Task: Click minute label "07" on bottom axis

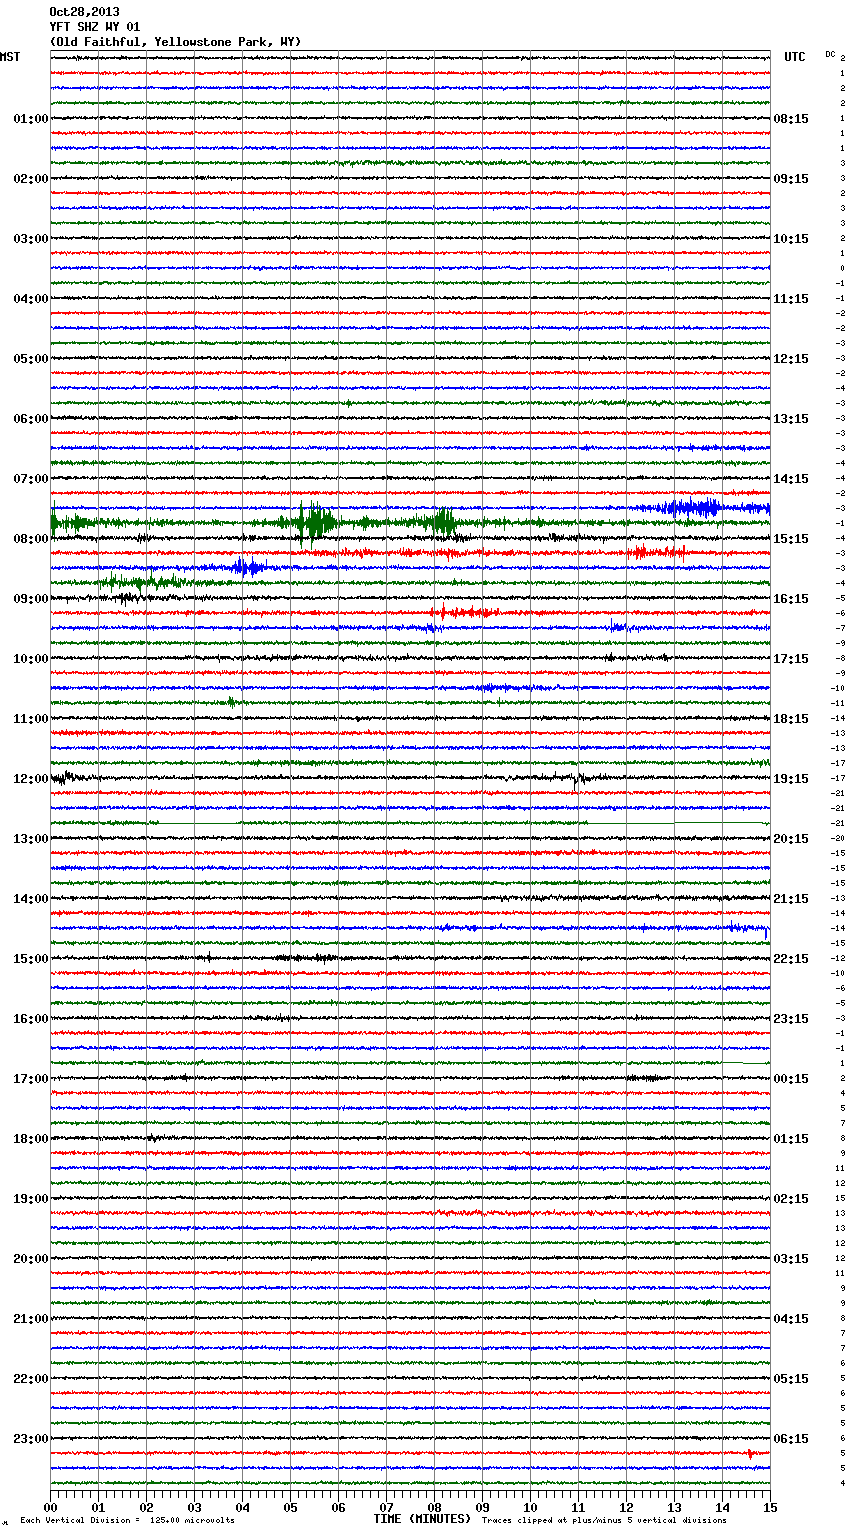Action: point(386,1507)
